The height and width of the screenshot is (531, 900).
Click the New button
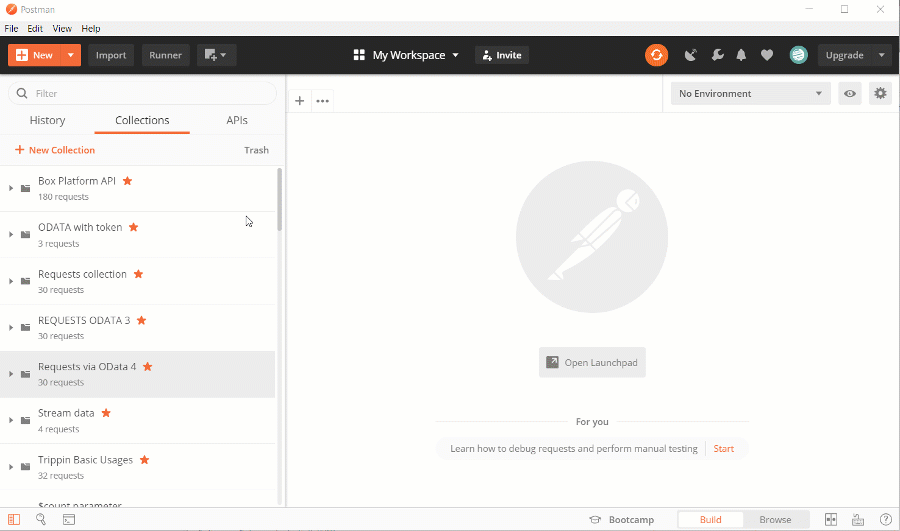pos(35,55)
